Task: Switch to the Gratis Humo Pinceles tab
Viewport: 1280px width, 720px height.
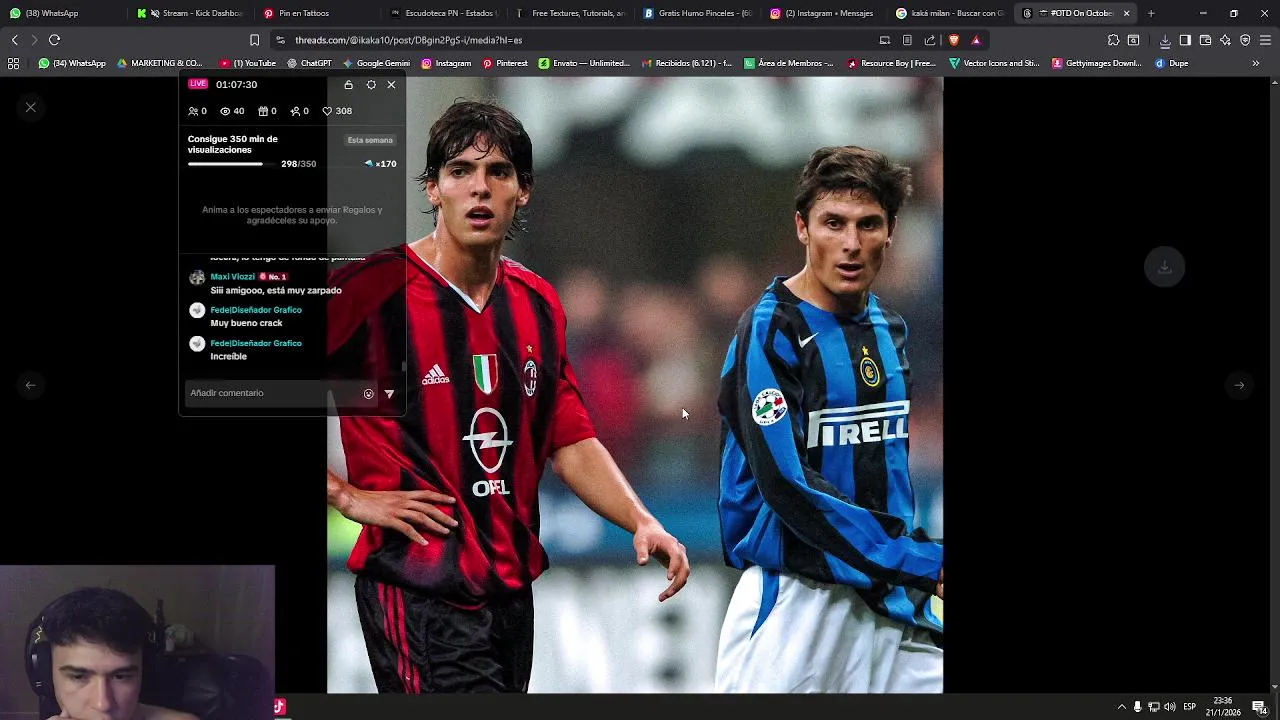Action: (x=698, y=13)
